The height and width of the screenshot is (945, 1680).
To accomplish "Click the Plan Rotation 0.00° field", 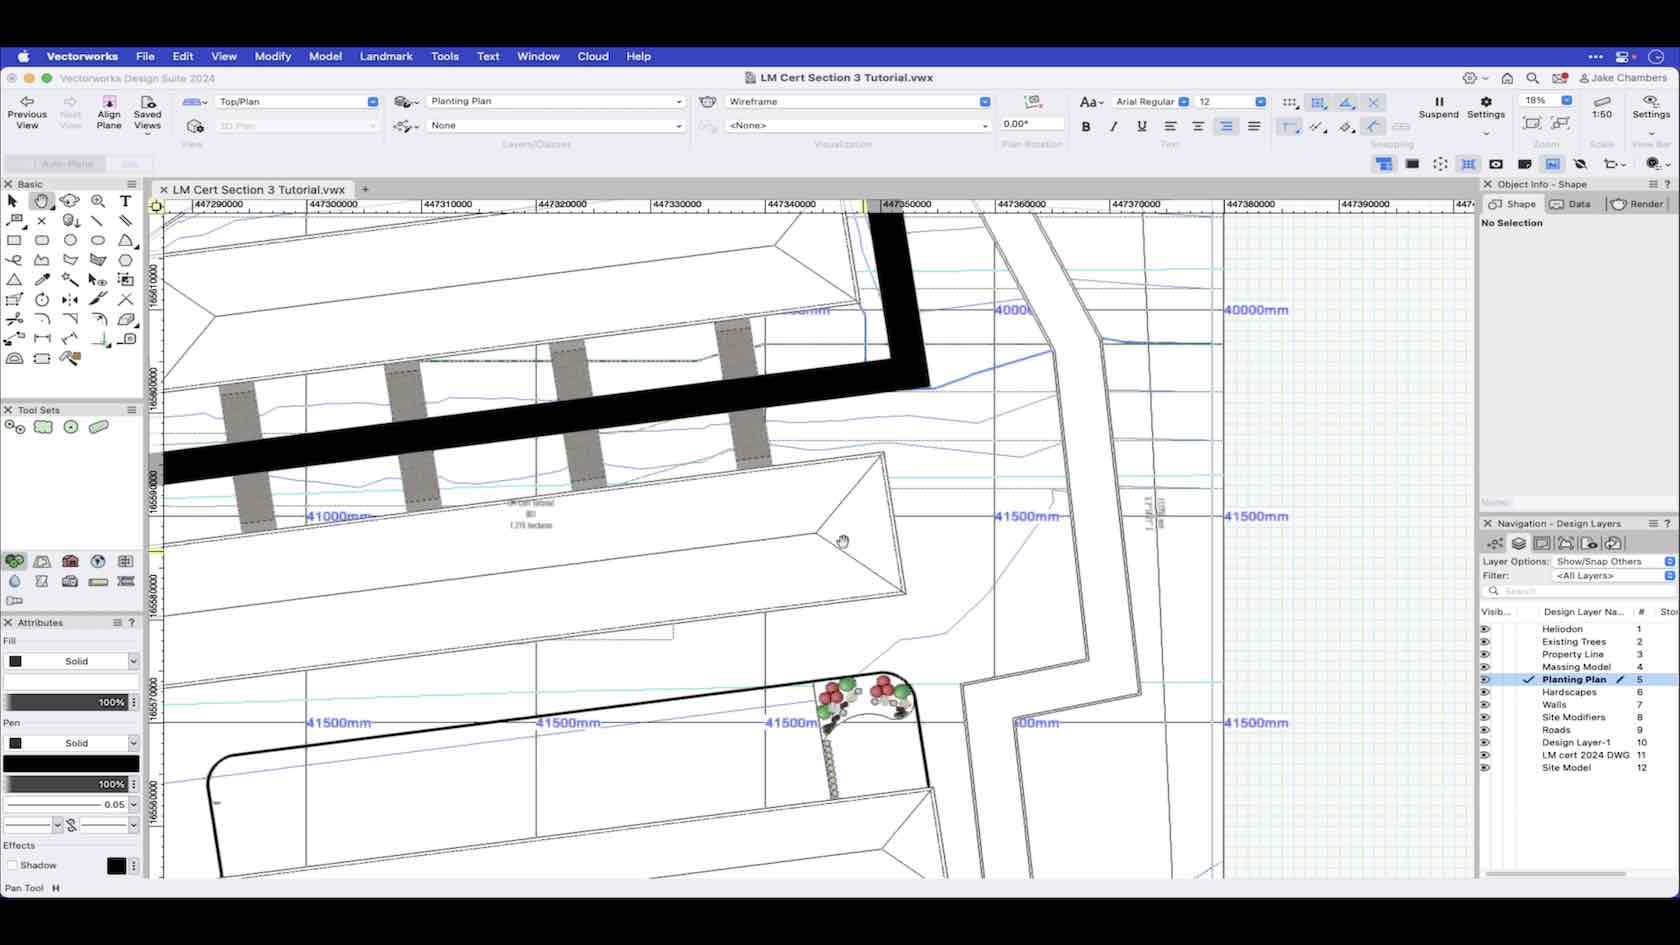I will click(1032, 124).
